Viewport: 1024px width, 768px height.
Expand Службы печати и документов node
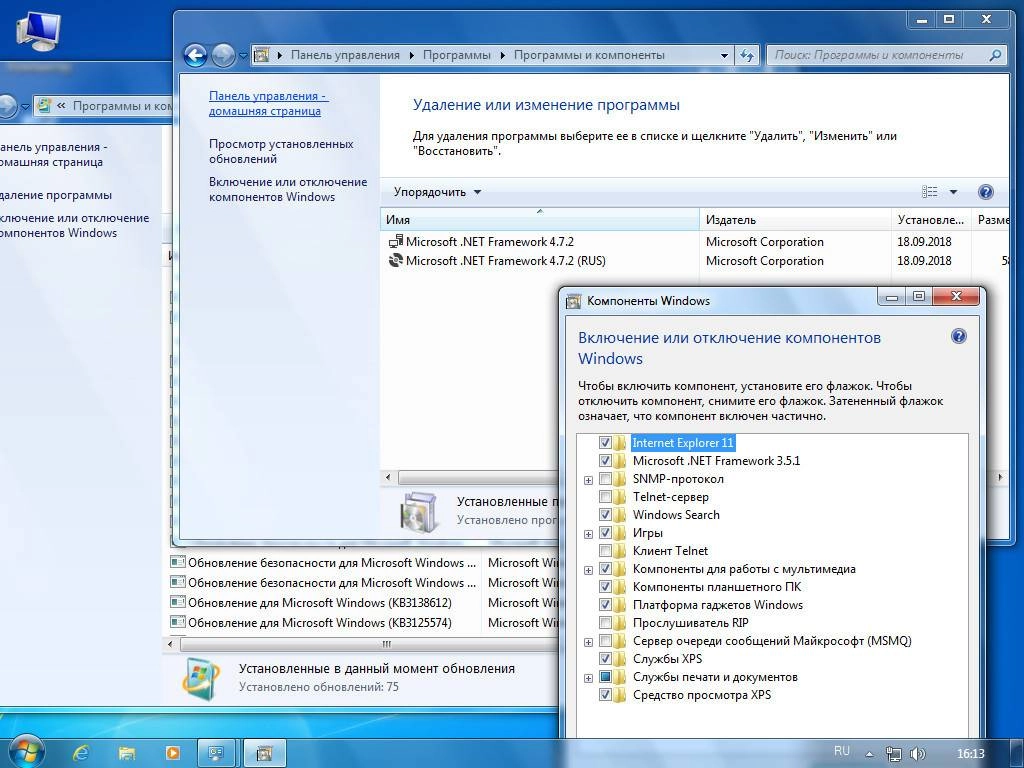pyautogui.click(x=588, y=678)
